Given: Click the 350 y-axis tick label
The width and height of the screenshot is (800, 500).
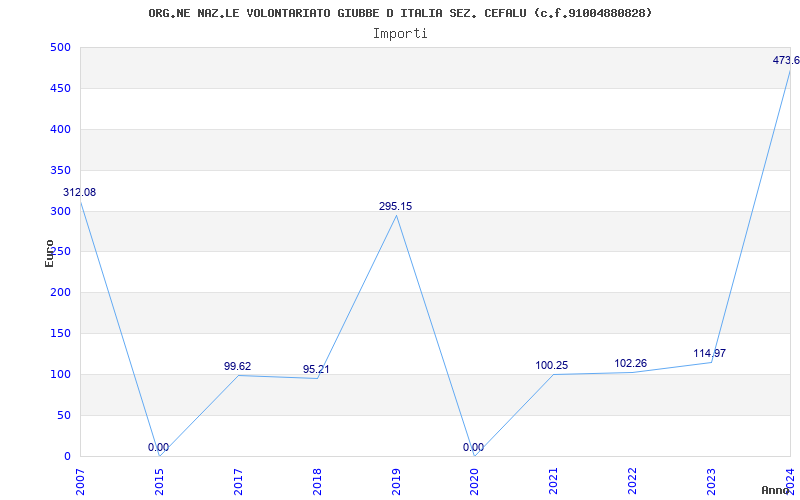Looking at the screenshot, I should tap(60, 170).
